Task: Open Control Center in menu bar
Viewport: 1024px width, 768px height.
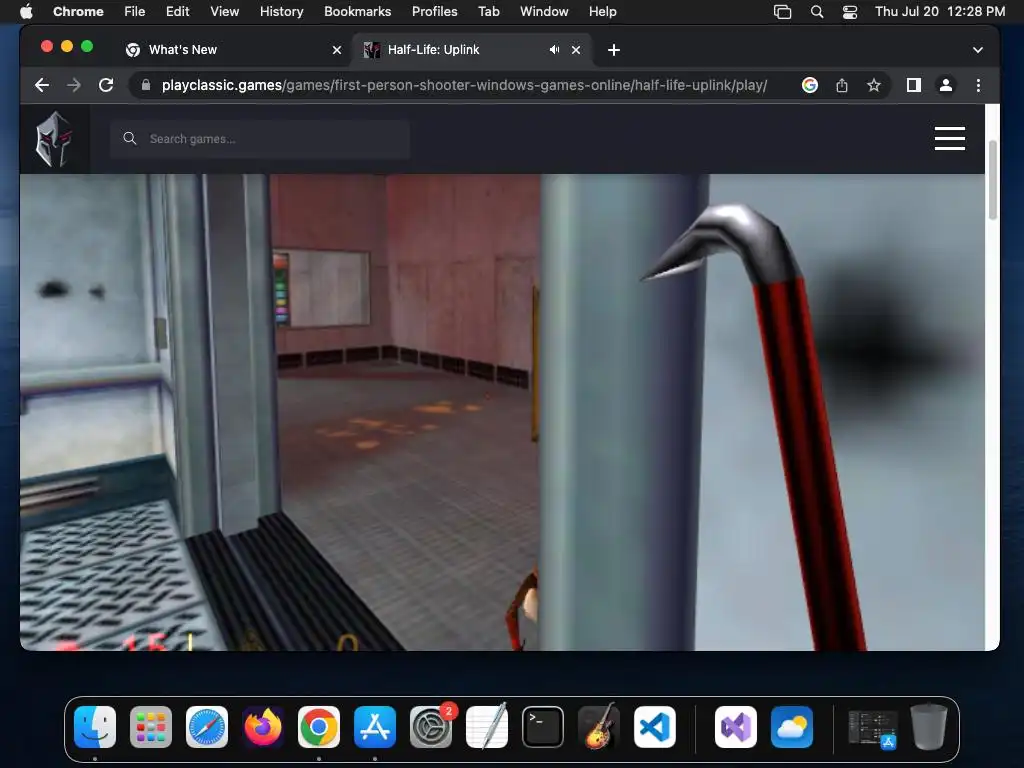Action: coord(850,11)
